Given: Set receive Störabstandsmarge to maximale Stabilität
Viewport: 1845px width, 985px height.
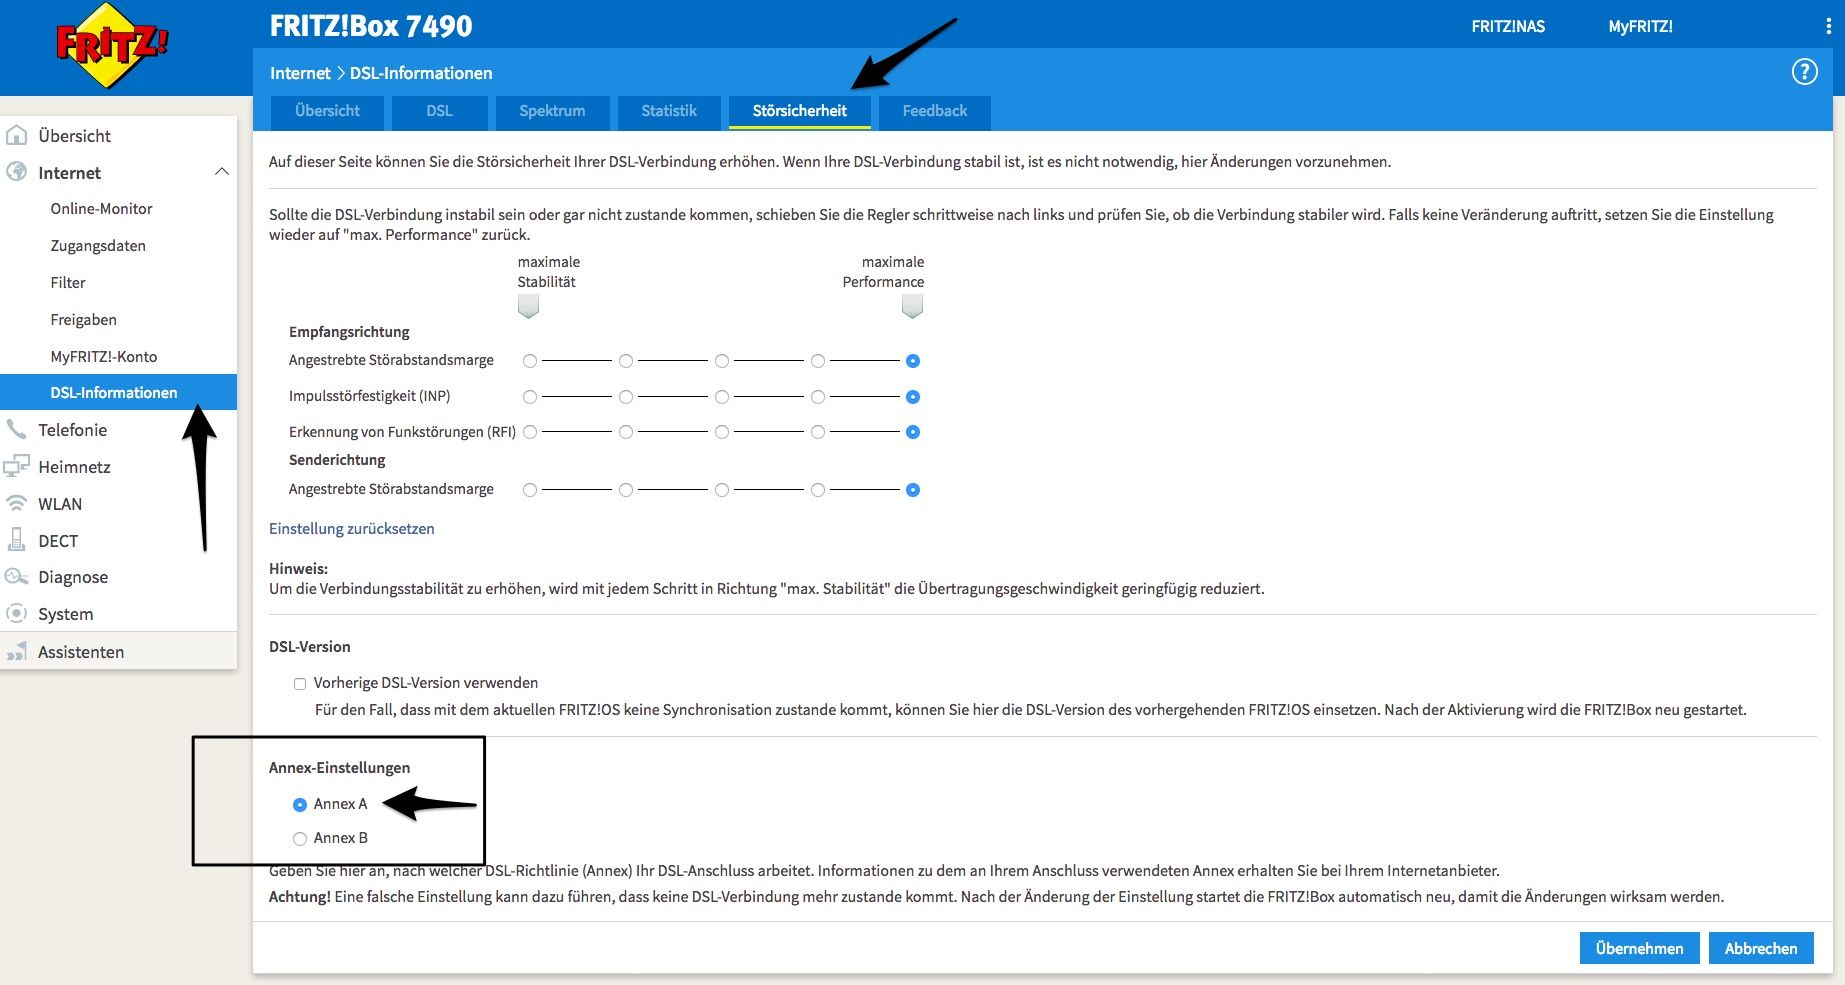Looking at the screenshot, I should pos(530,361).
